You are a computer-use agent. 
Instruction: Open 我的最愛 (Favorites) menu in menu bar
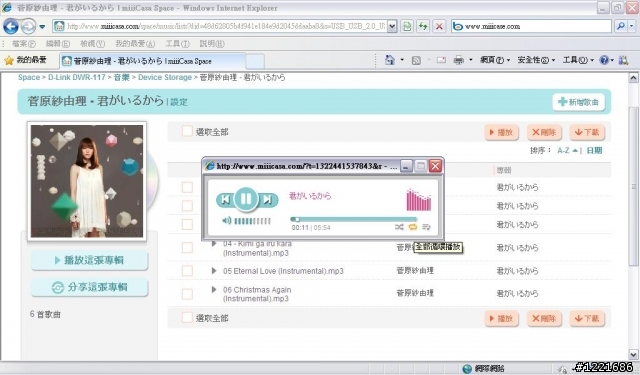[x=135, y=44]
